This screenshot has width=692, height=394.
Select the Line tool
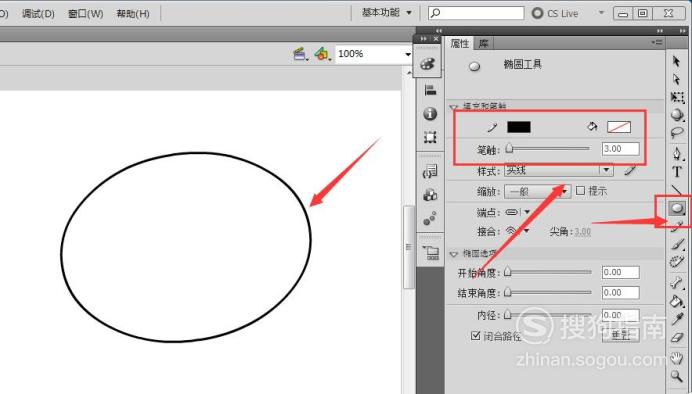pos(677,190)
